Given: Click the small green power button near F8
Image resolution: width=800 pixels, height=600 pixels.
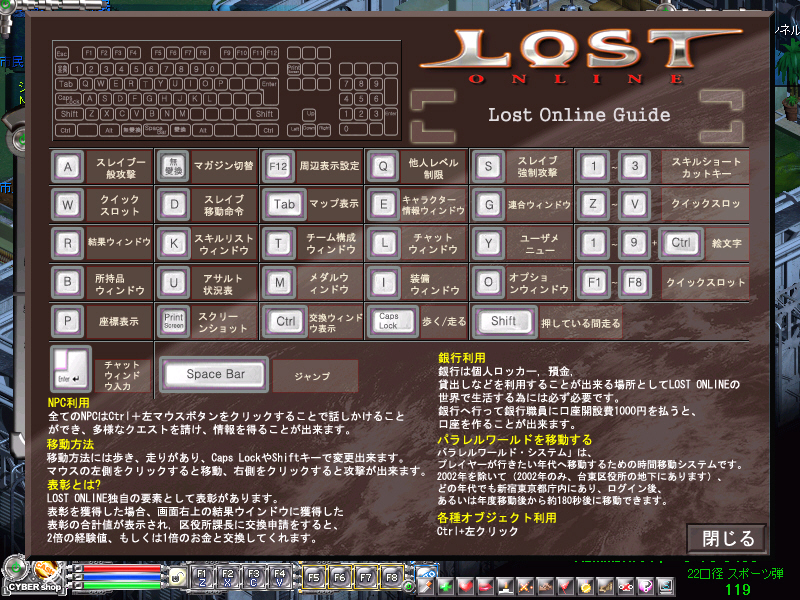Looking at the screenshot, I should point(408,587).
